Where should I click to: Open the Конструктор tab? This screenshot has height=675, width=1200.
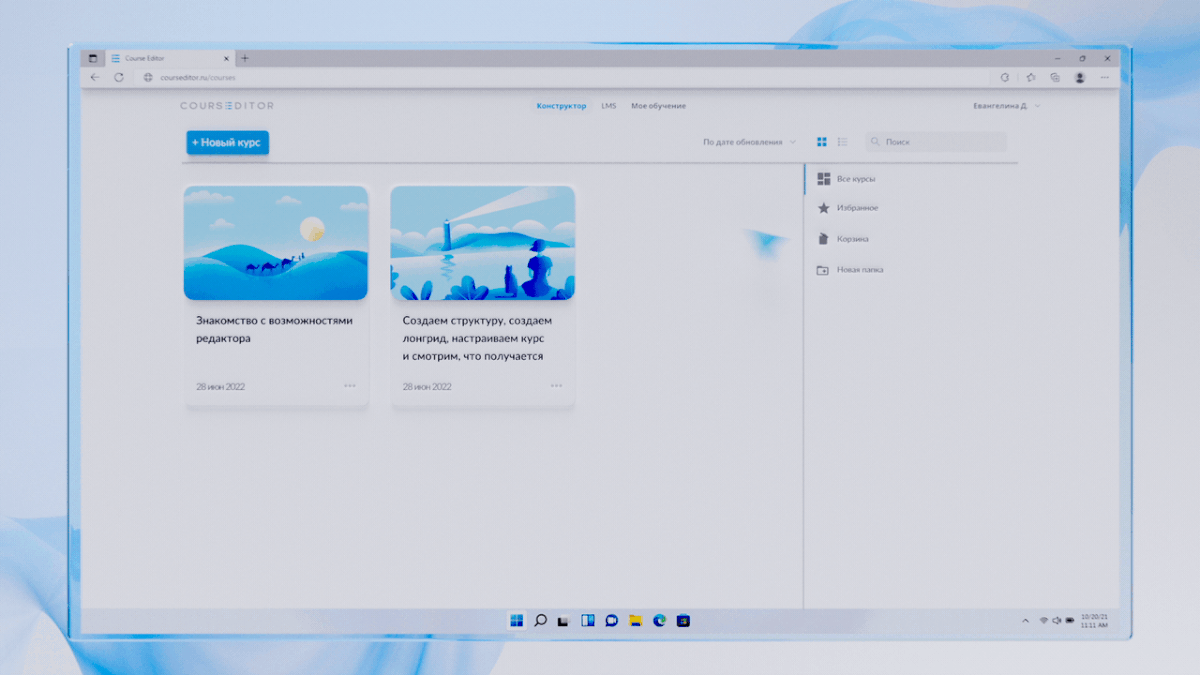pos(561,106)
